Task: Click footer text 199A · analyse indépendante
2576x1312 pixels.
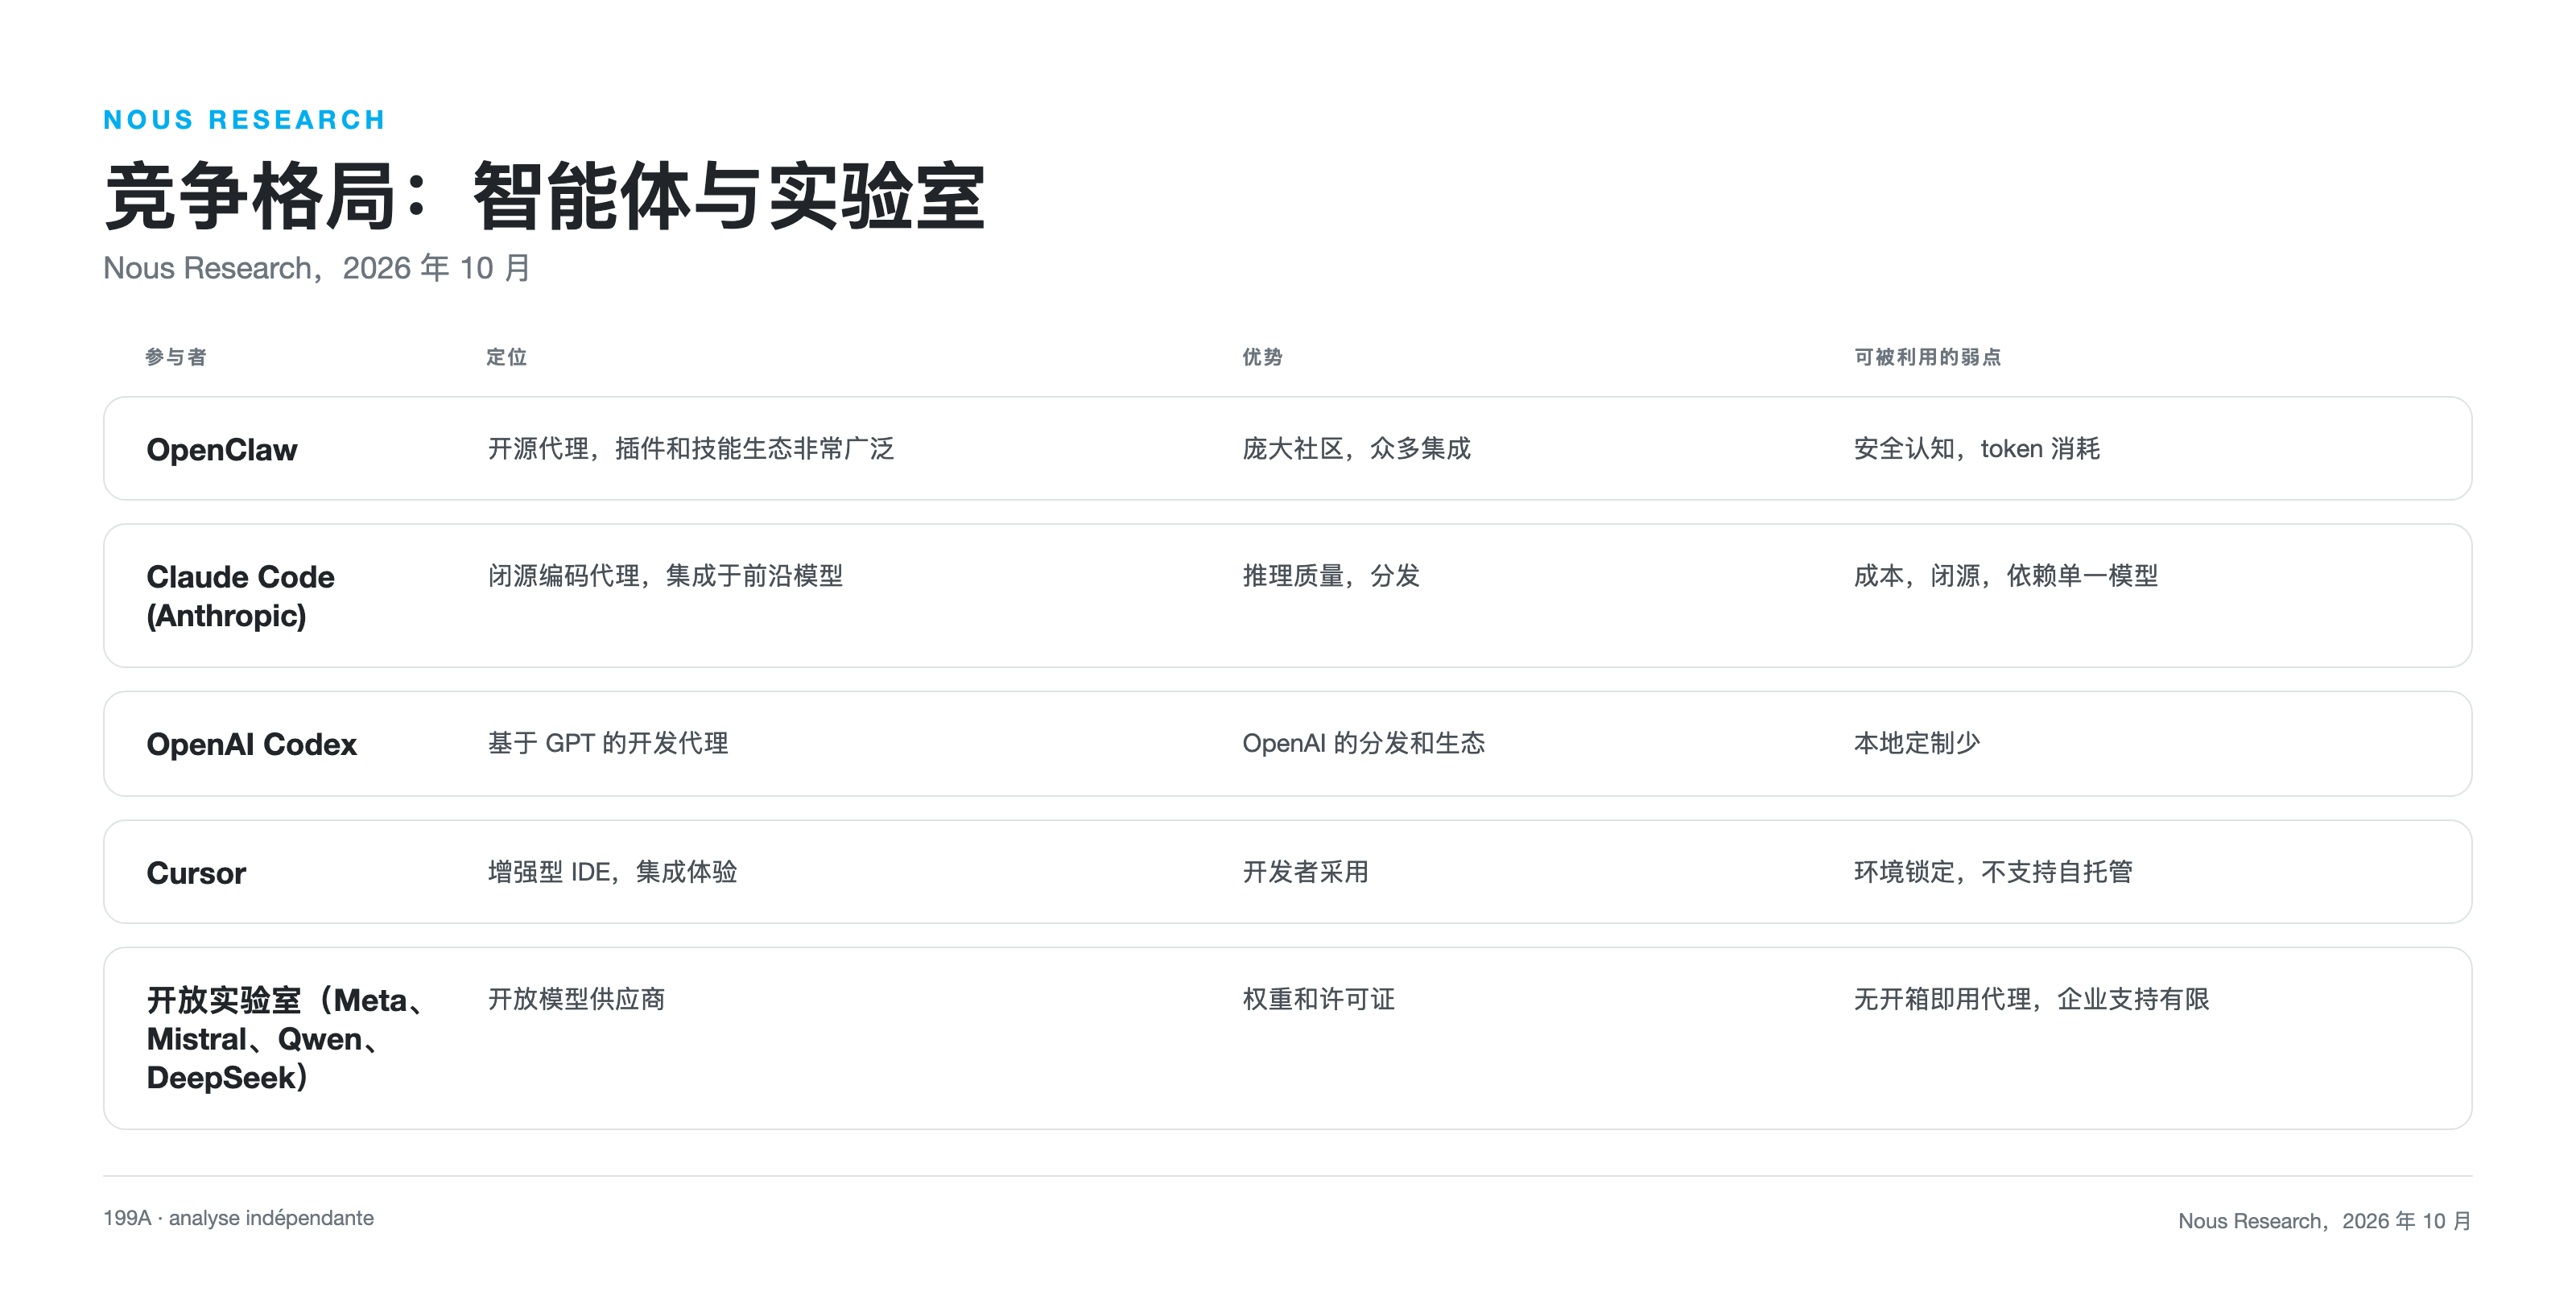Action: [238, 1218]
